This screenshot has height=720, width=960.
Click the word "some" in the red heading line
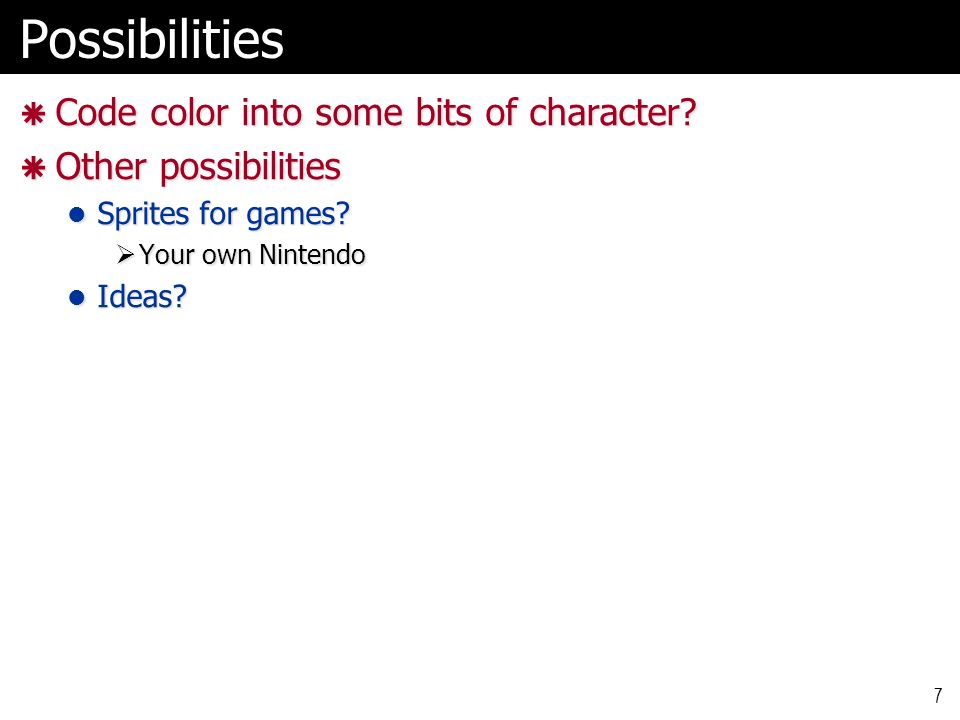click(x=359, y=114)
